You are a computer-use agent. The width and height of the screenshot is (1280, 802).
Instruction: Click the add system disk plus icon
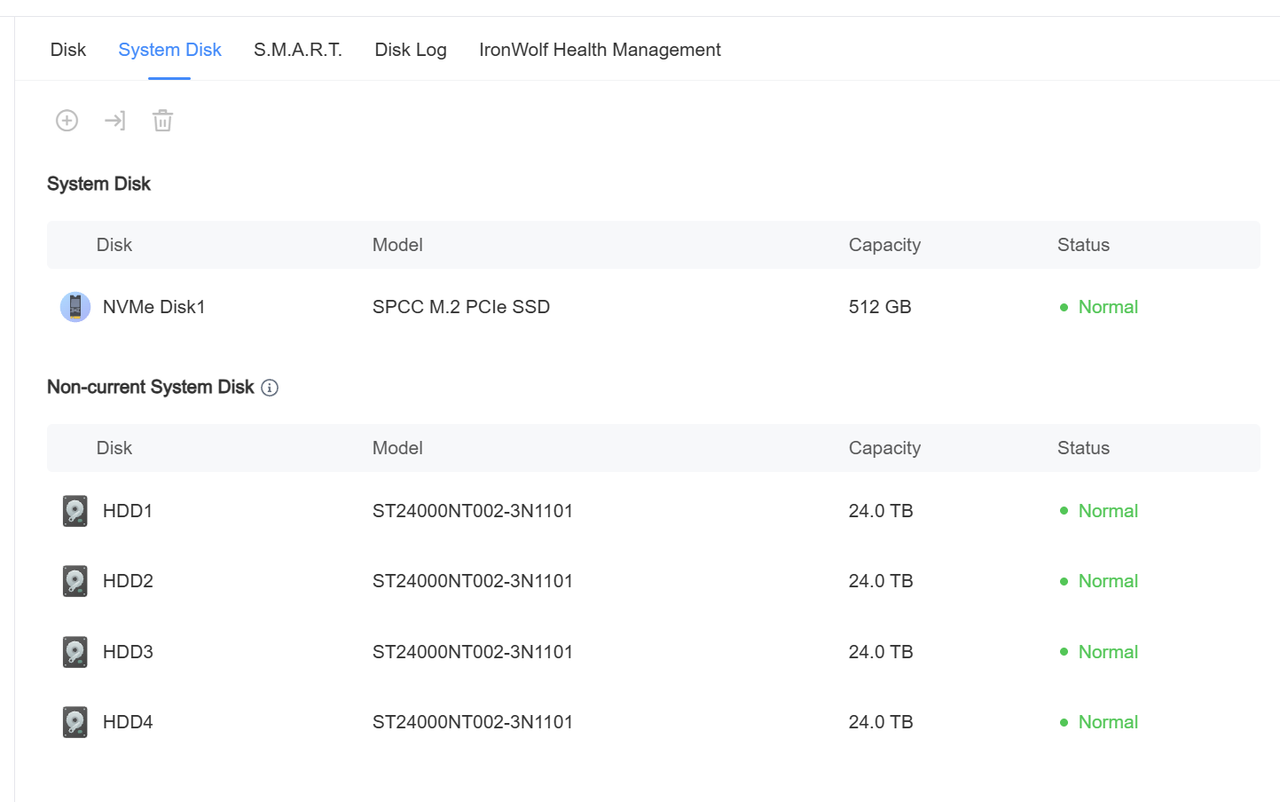click(67, 121)
